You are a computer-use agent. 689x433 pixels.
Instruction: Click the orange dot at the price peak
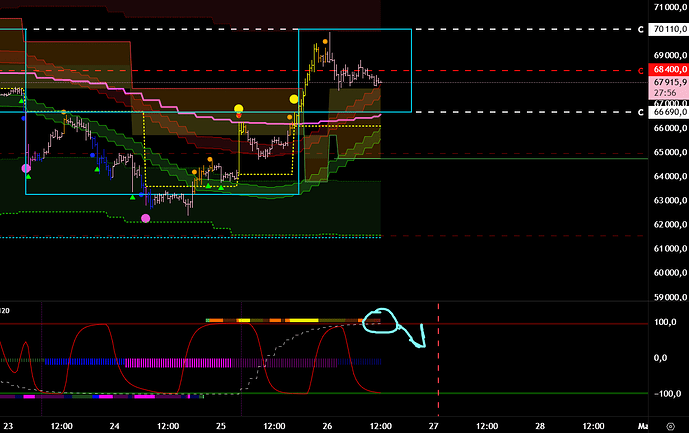[324, 44]
